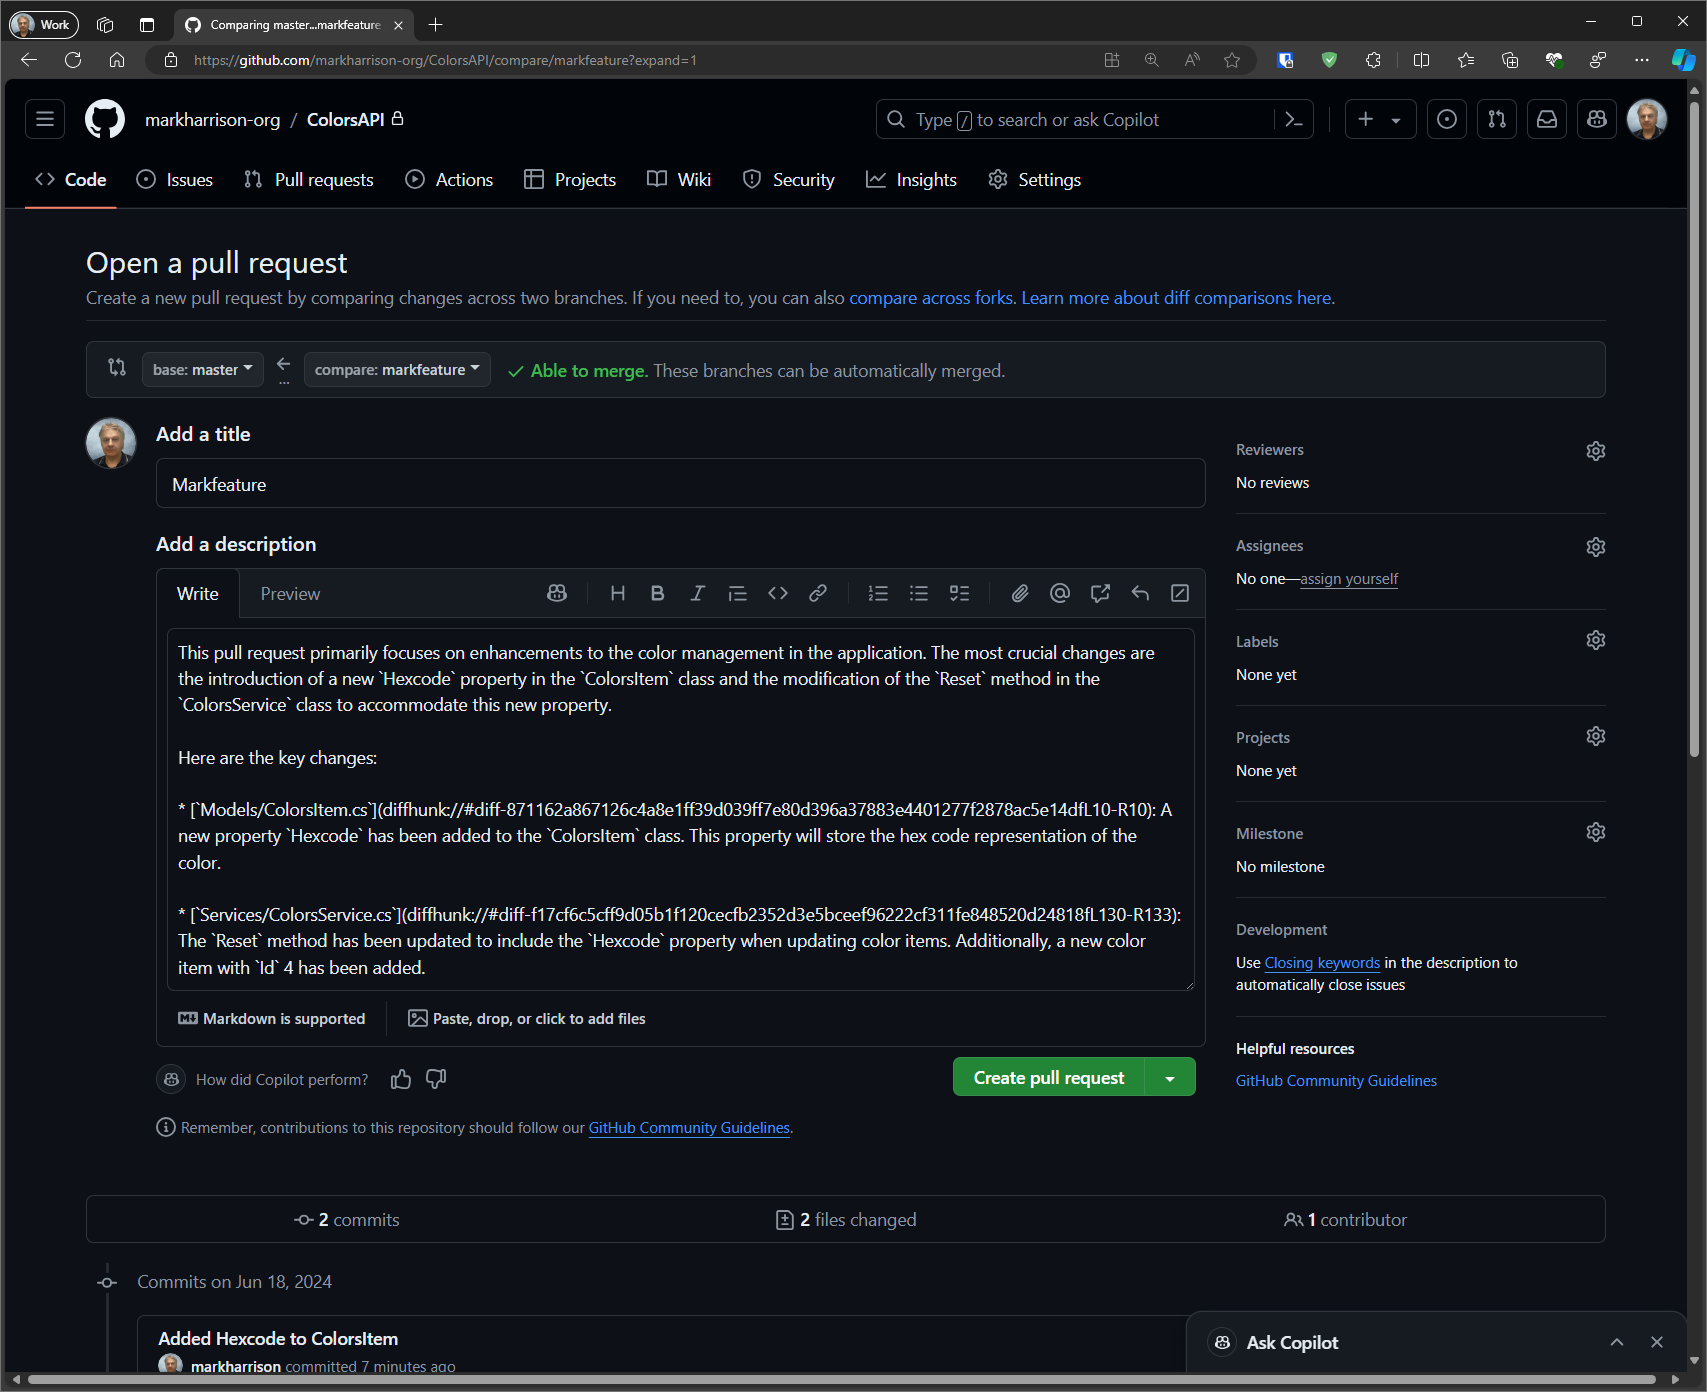This screenshot has width=1707, height=1392.
Task: Add a numbered list to the description
Action: click(x=878, y=594)
